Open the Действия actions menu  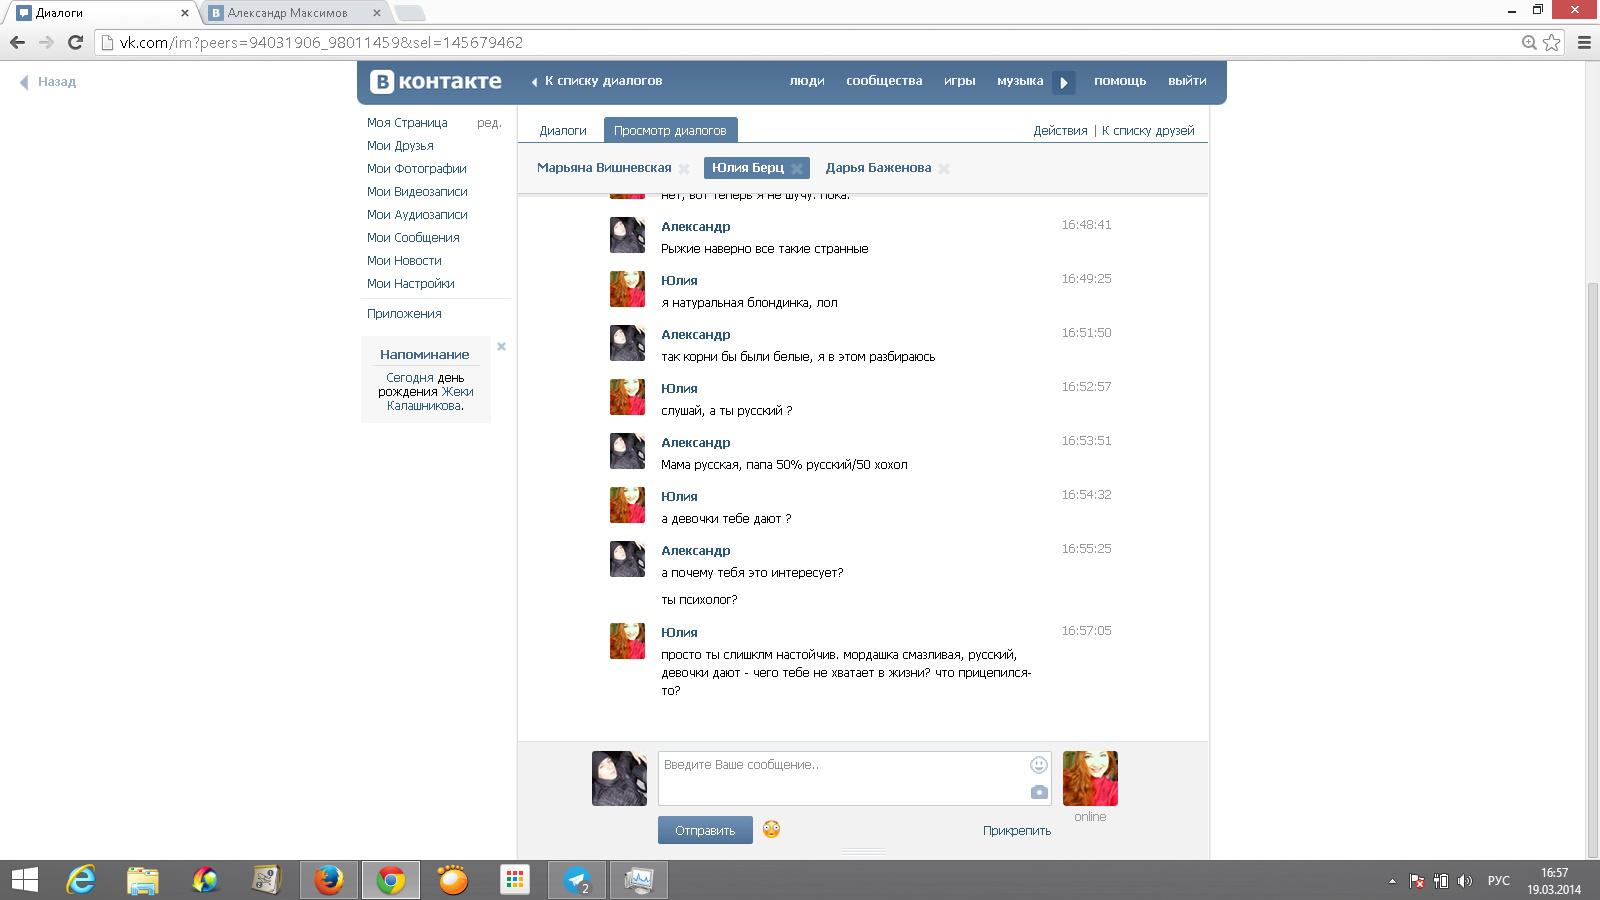(1060, 131)
